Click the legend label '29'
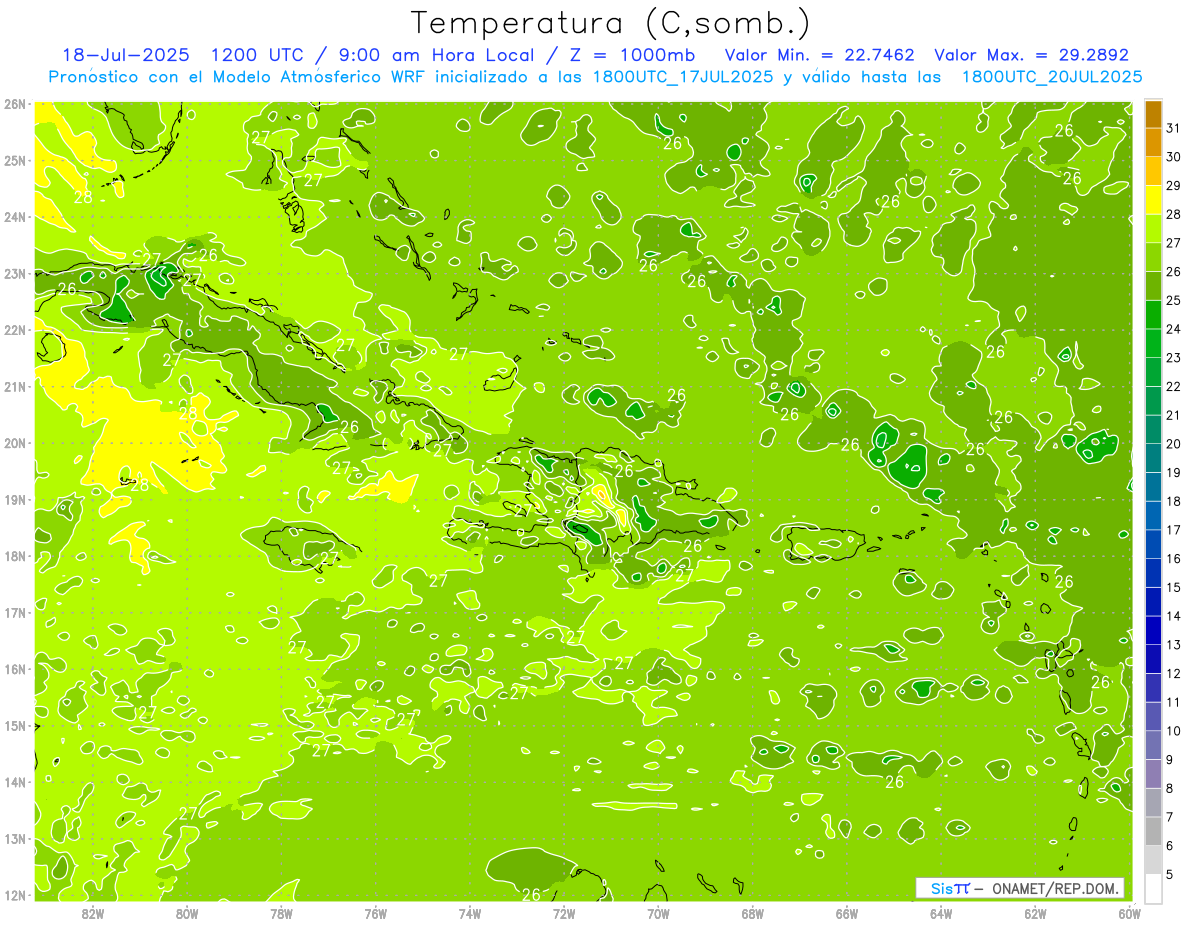 coord(1173,186)
